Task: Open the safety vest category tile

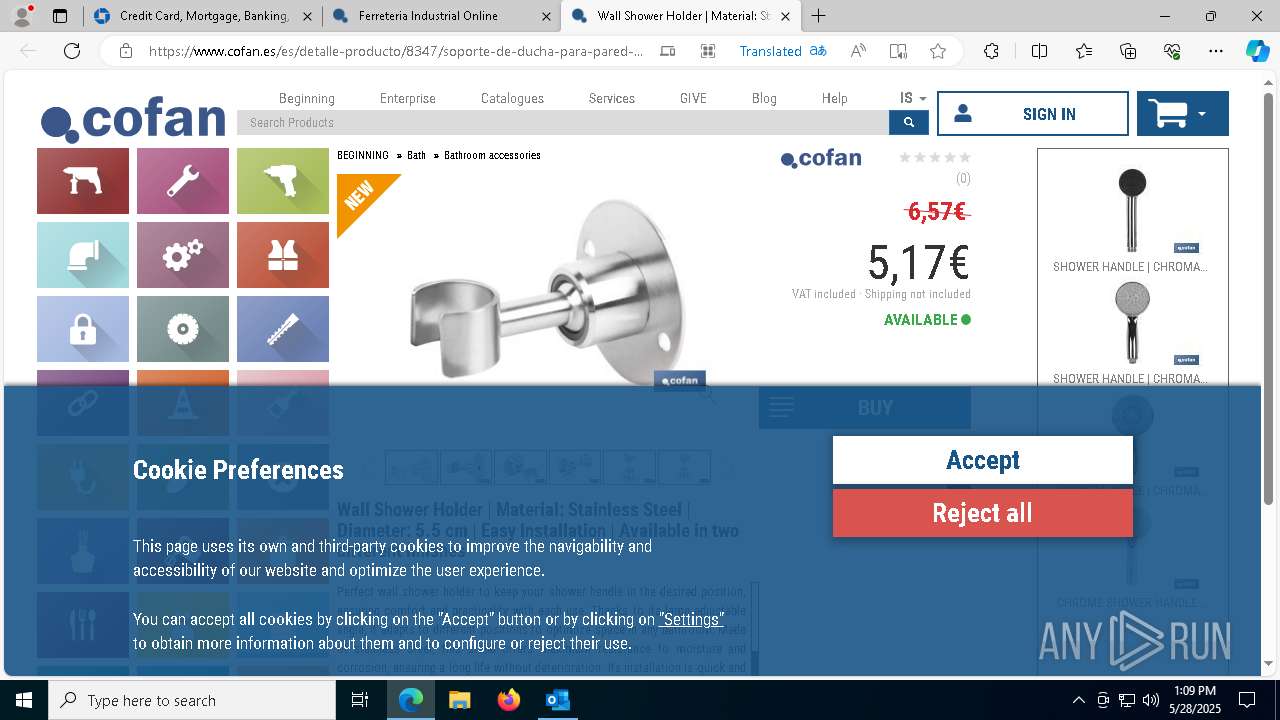Action: click(x=283, y=255)
